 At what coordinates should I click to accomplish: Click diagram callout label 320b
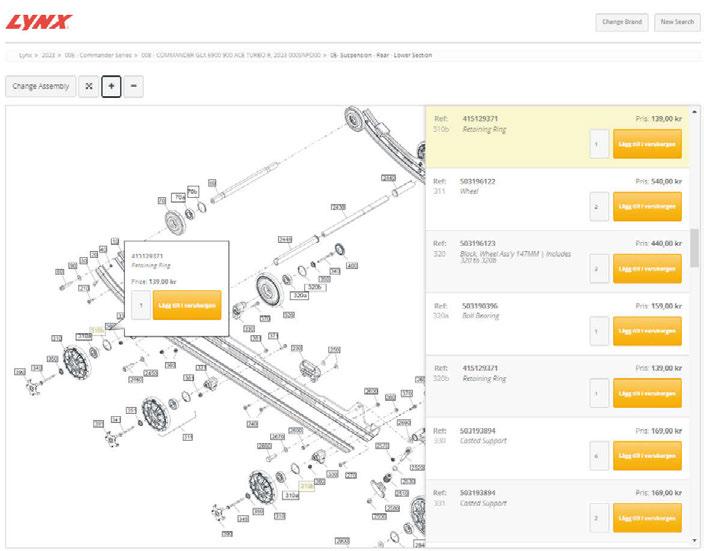315,287
